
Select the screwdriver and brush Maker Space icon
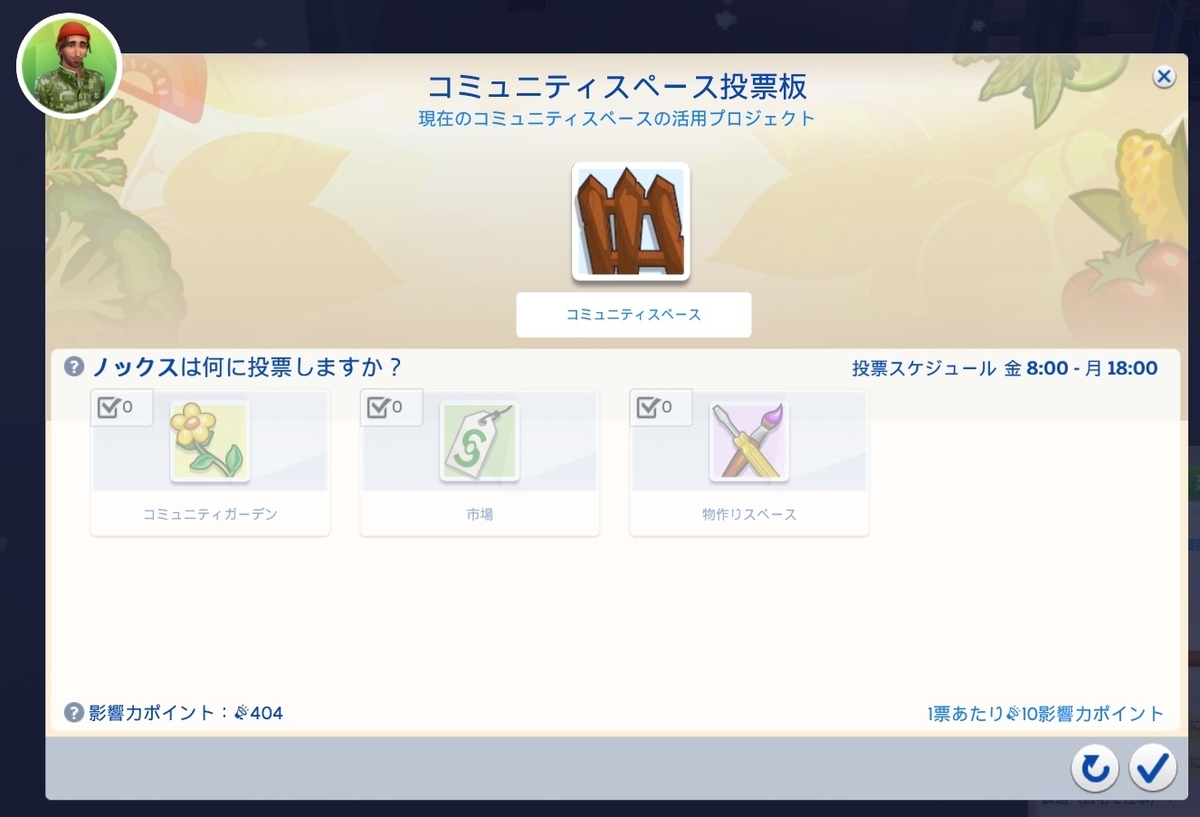click(x=749, y=441)
